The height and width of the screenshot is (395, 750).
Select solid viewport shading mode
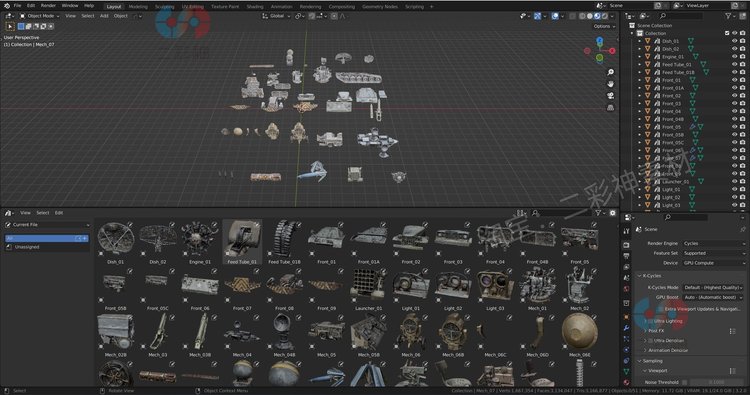[590, 16]
